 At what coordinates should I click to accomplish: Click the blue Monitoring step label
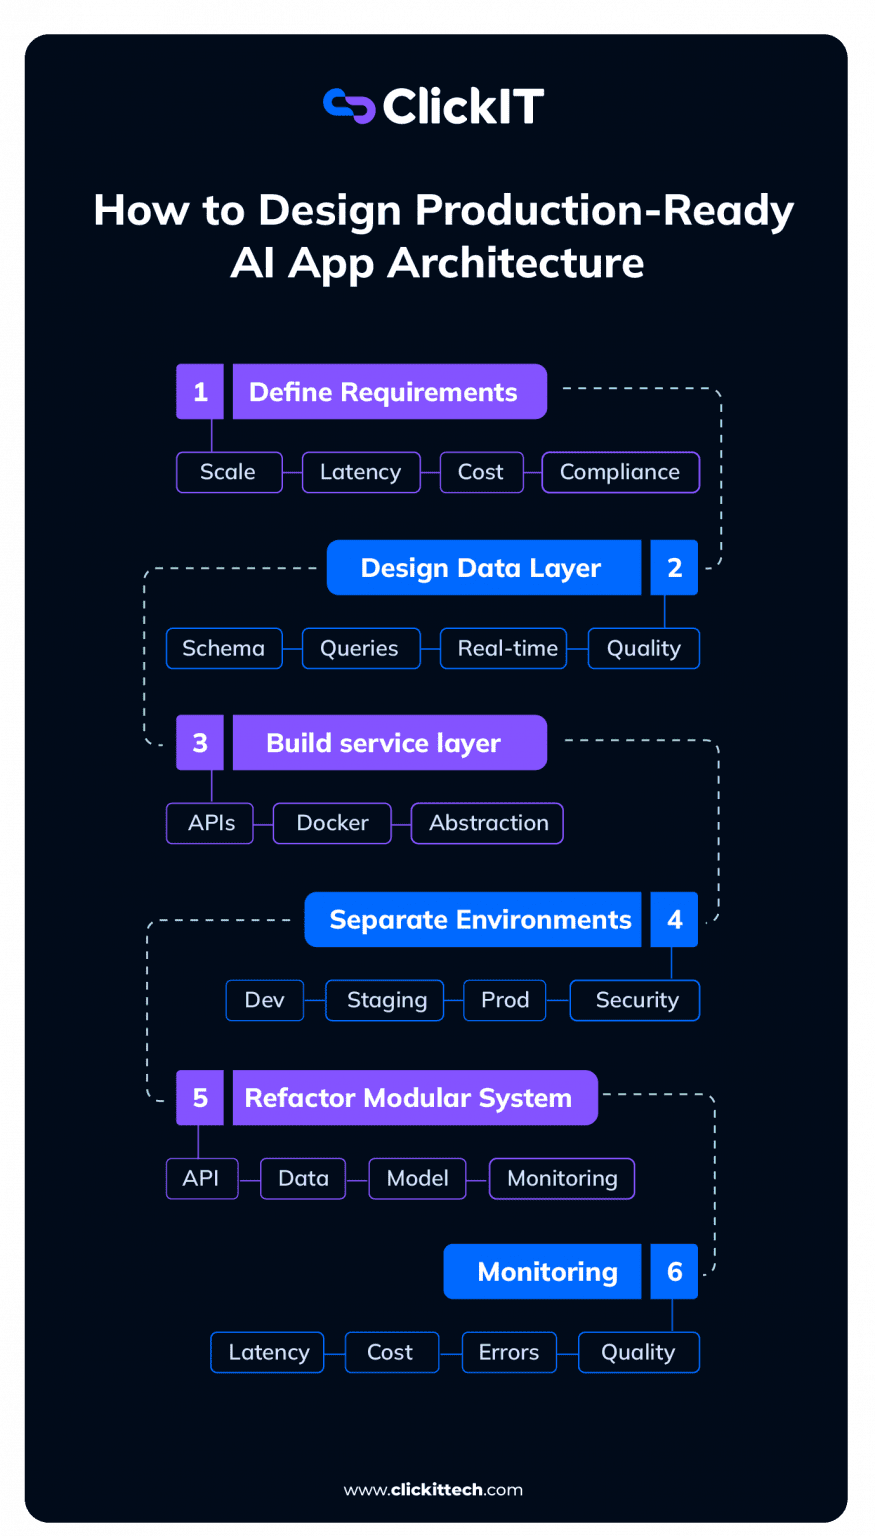543,1272
